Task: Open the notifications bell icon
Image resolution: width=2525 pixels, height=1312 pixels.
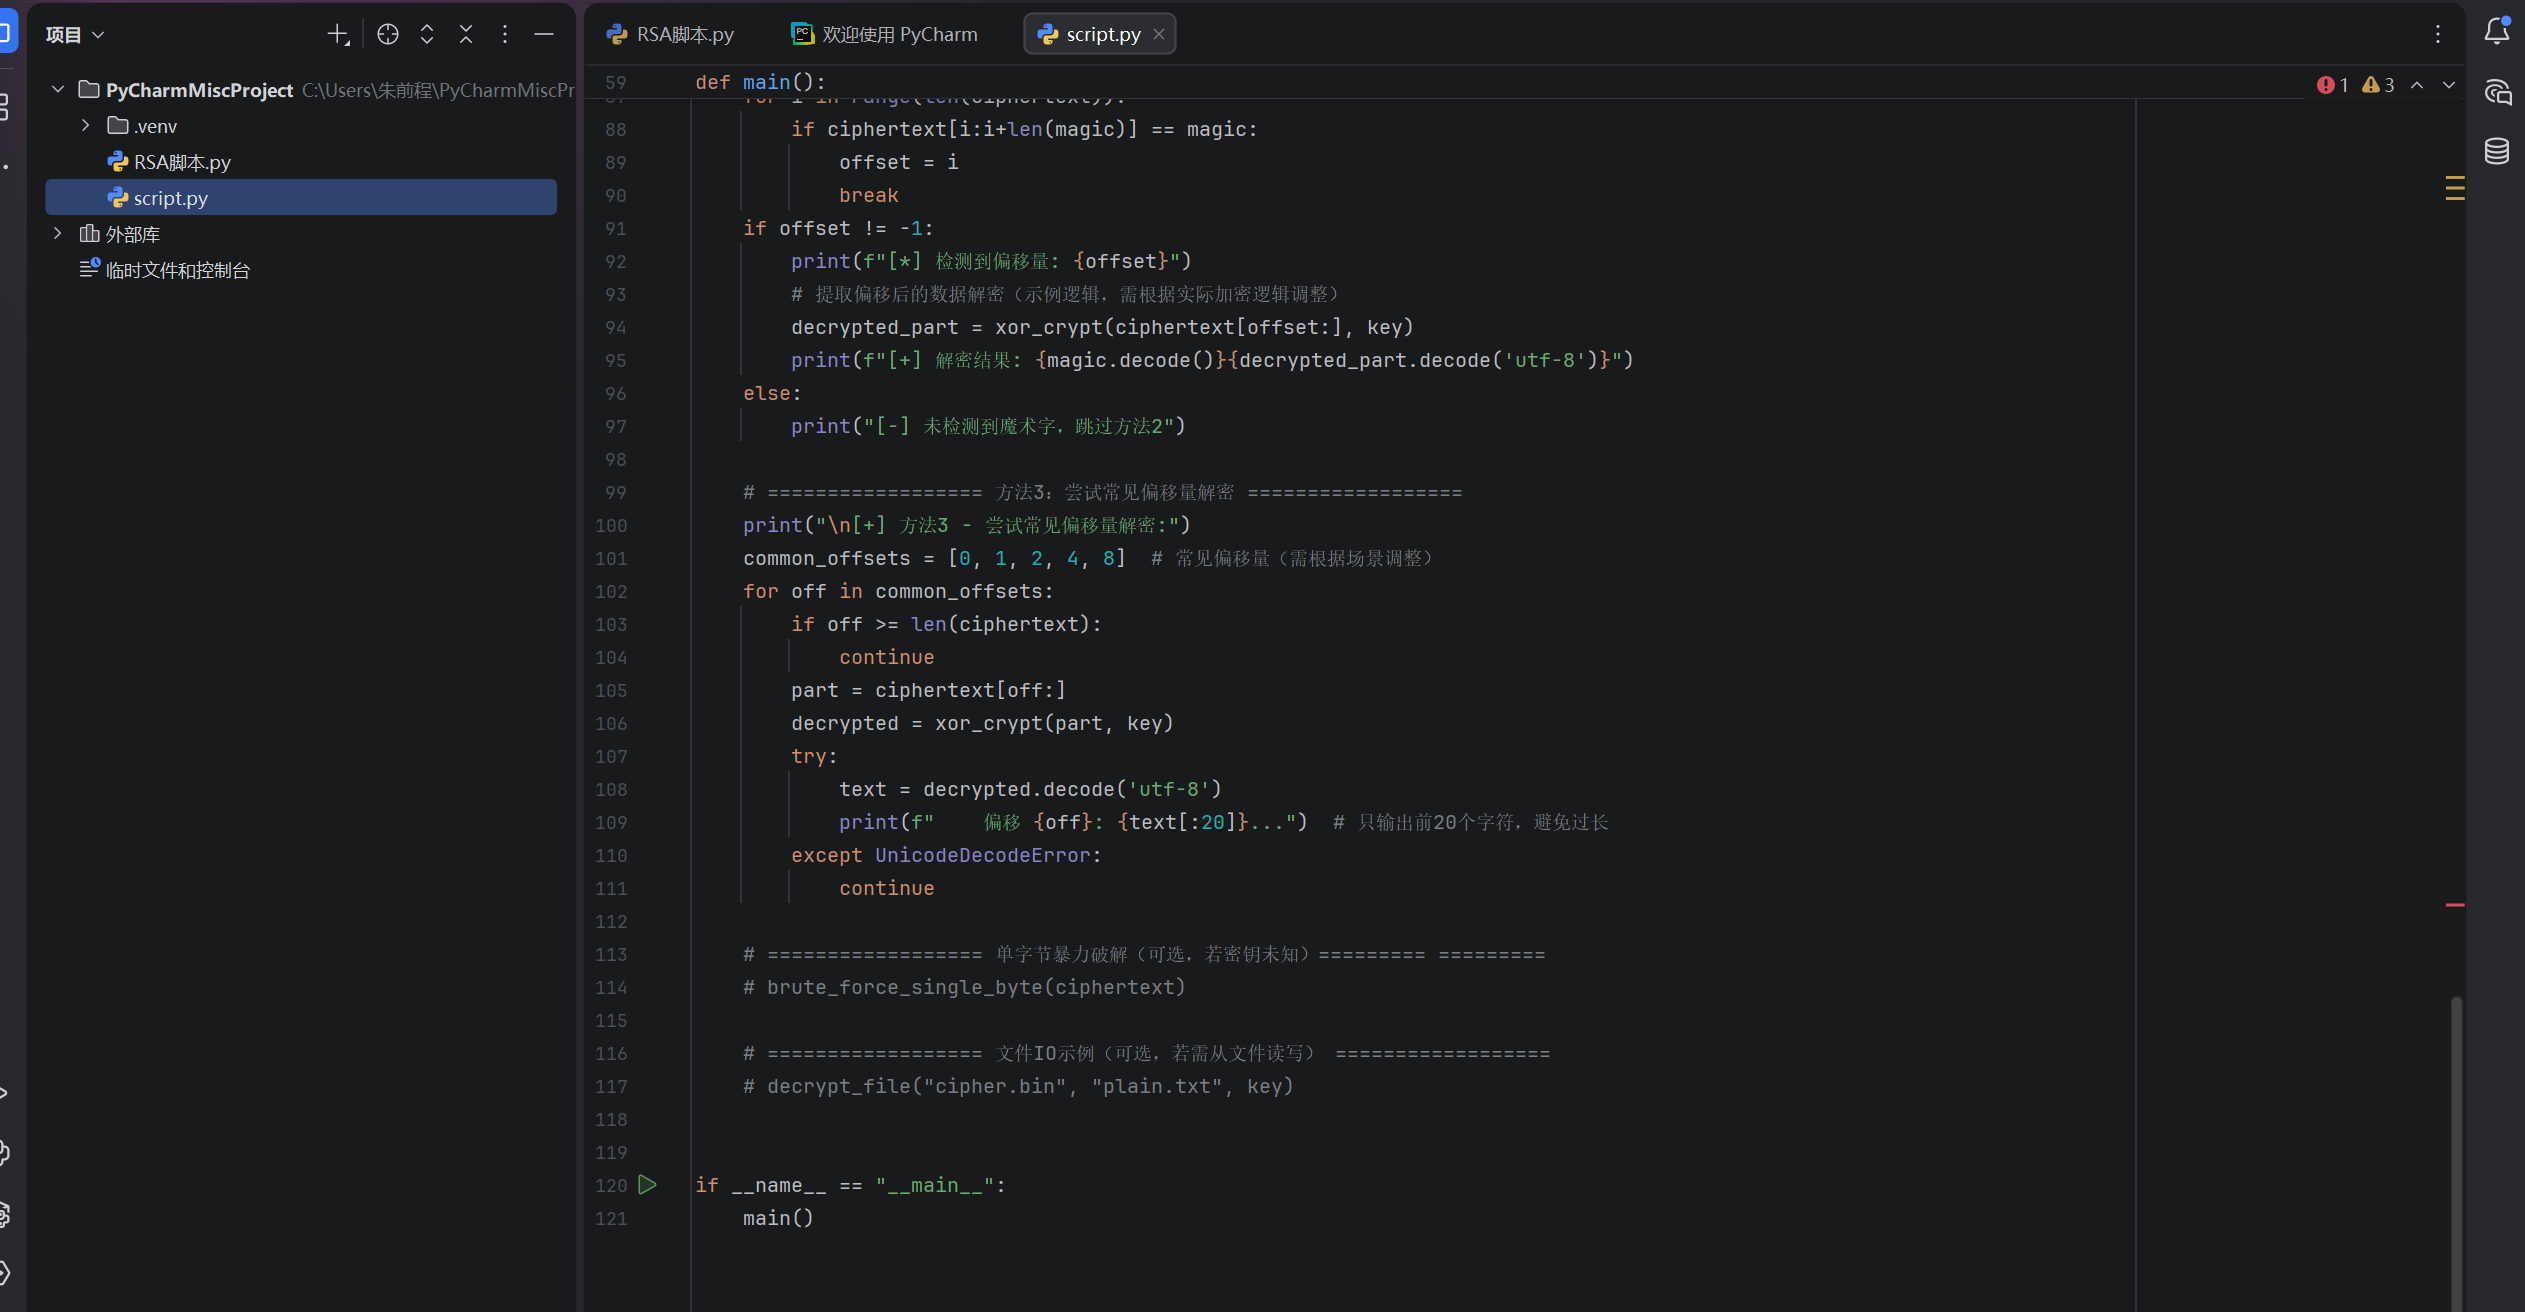Action: click(x=2497, y=31)
